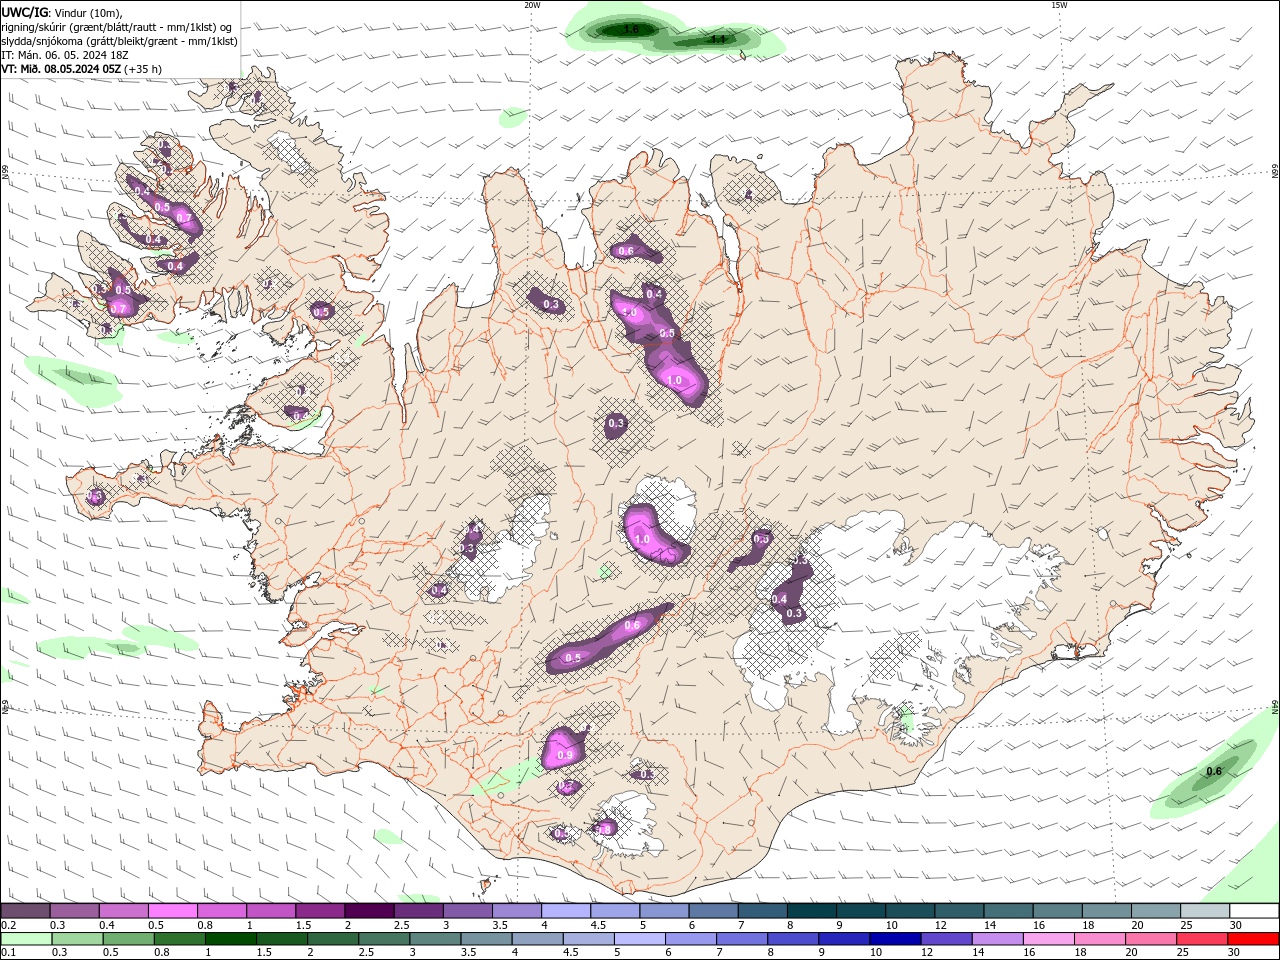Click the green 0.6 rain value over southeast ocean
The image size is (1280, 960).
point(1214,771)
